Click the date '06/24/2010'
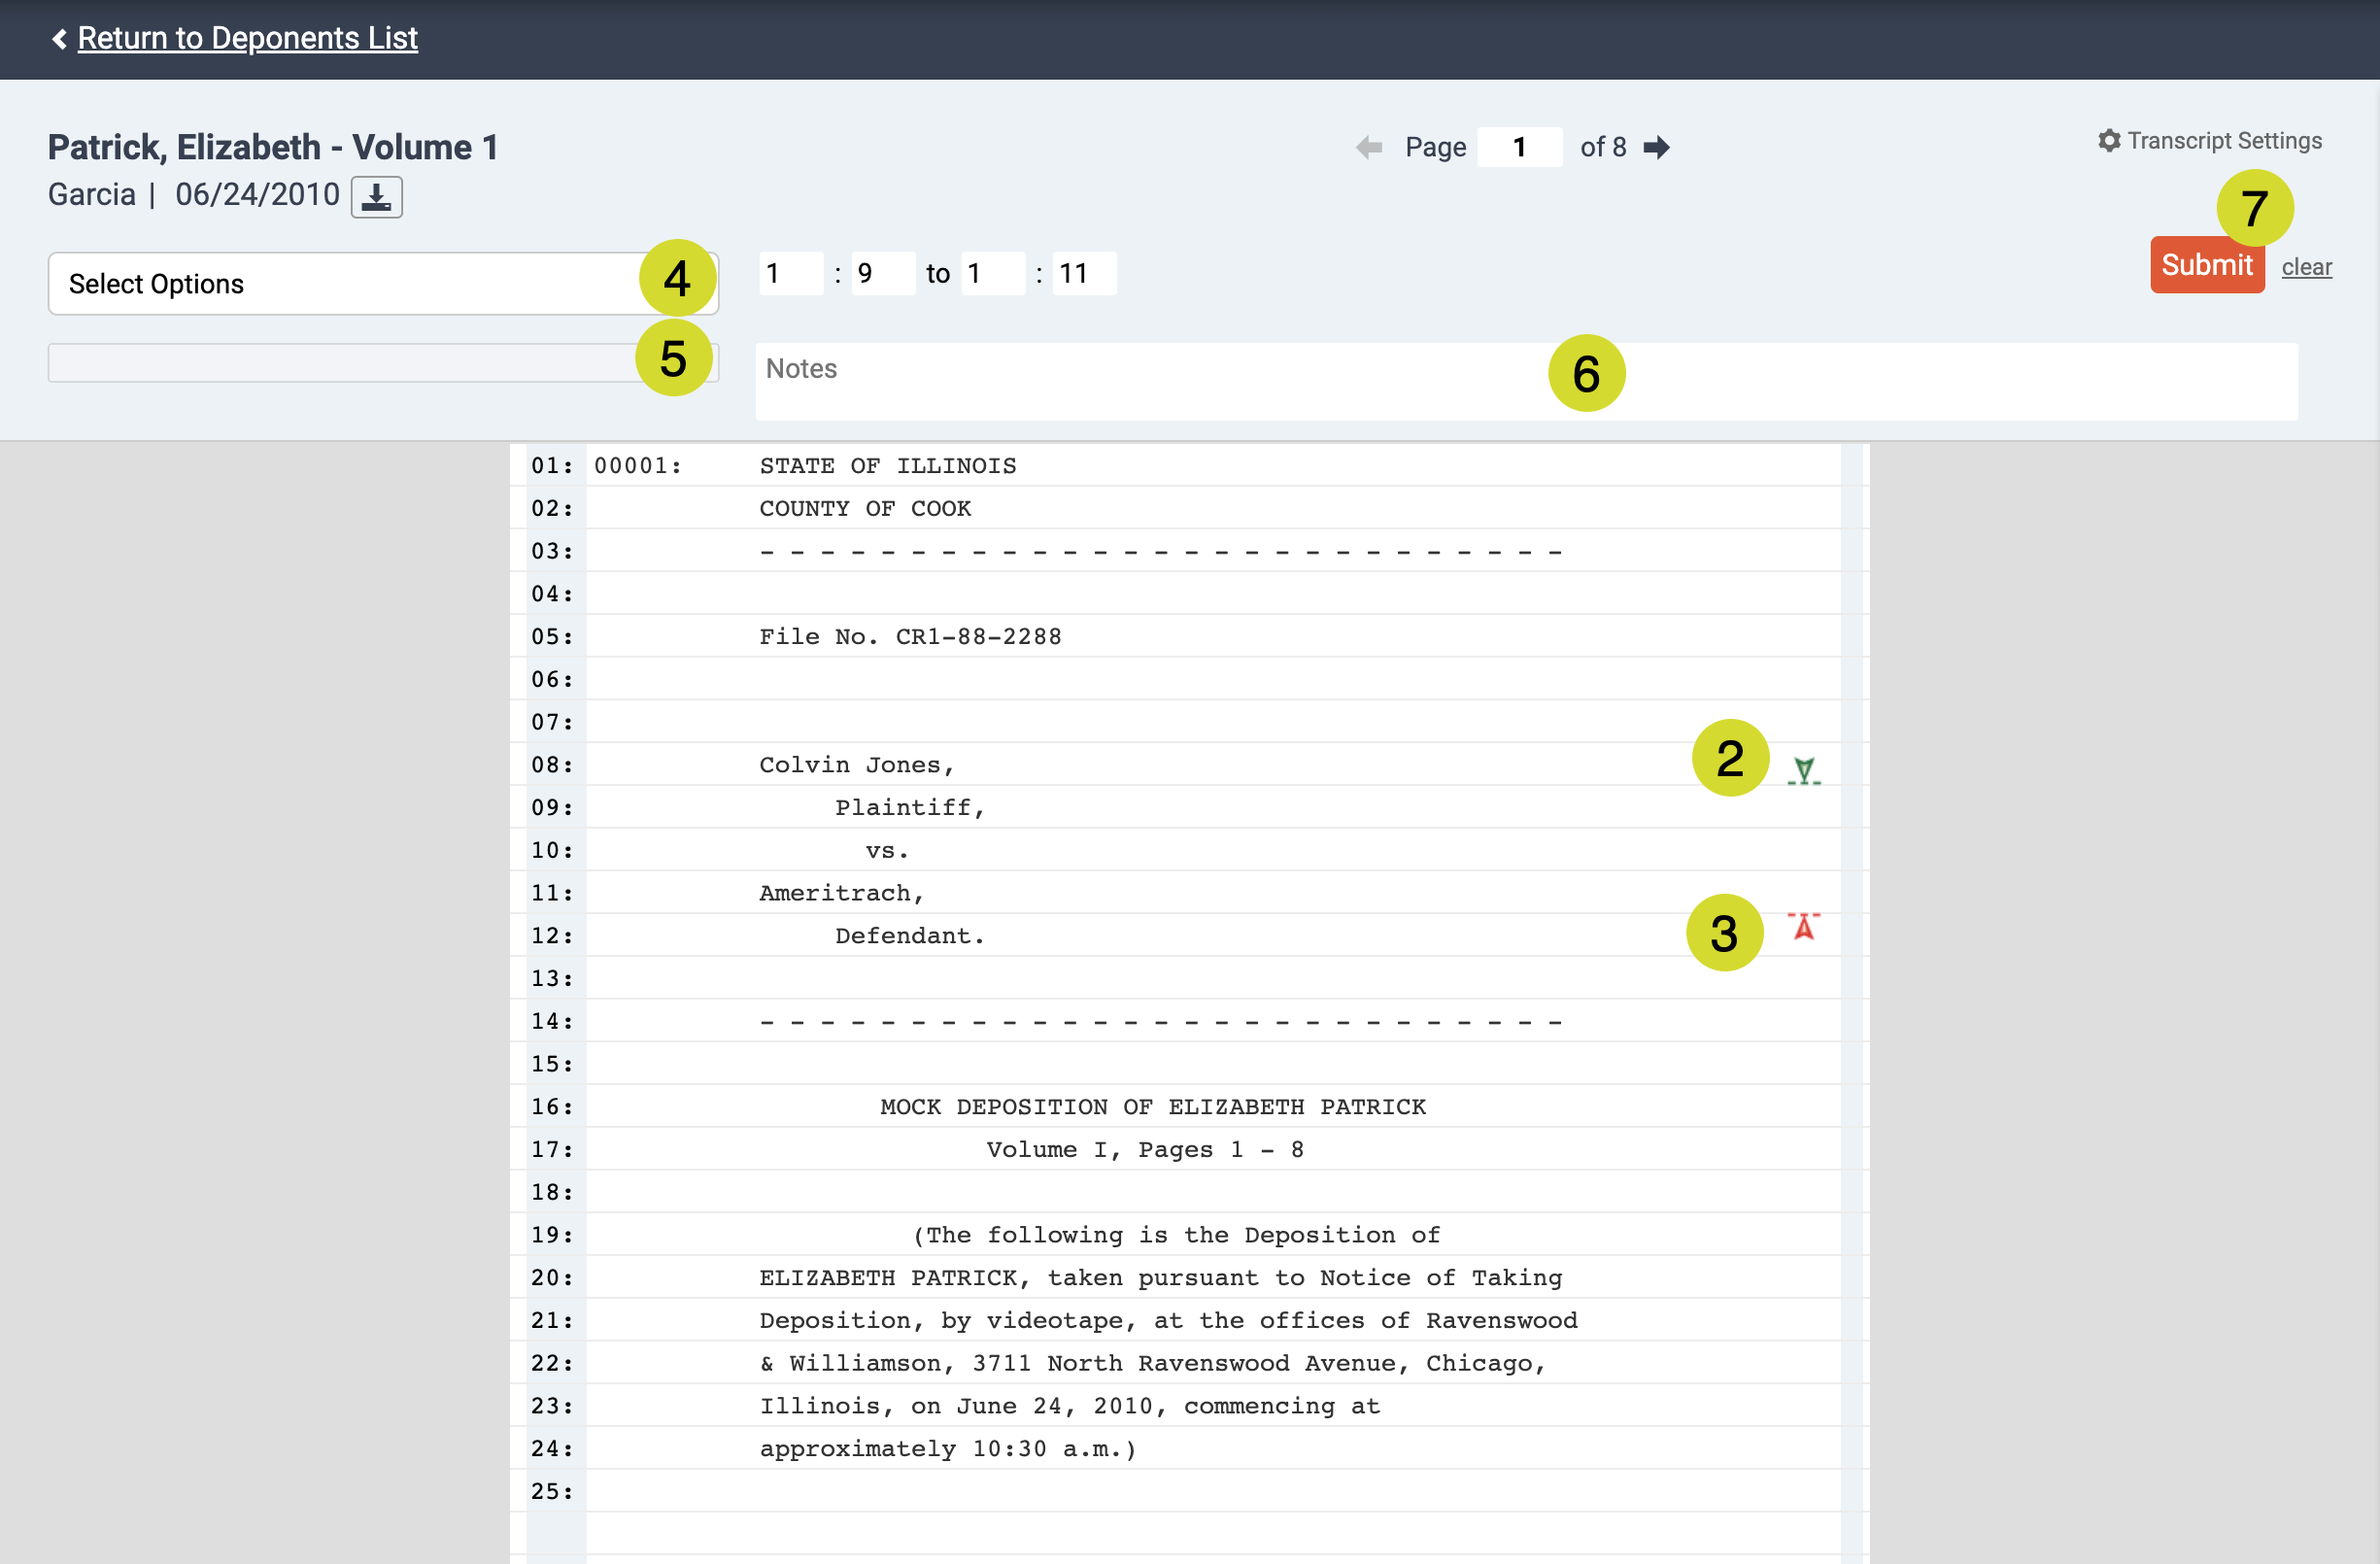Image resolution: width=2380 pixels, height=1564 pixels. tap(257, 194)
